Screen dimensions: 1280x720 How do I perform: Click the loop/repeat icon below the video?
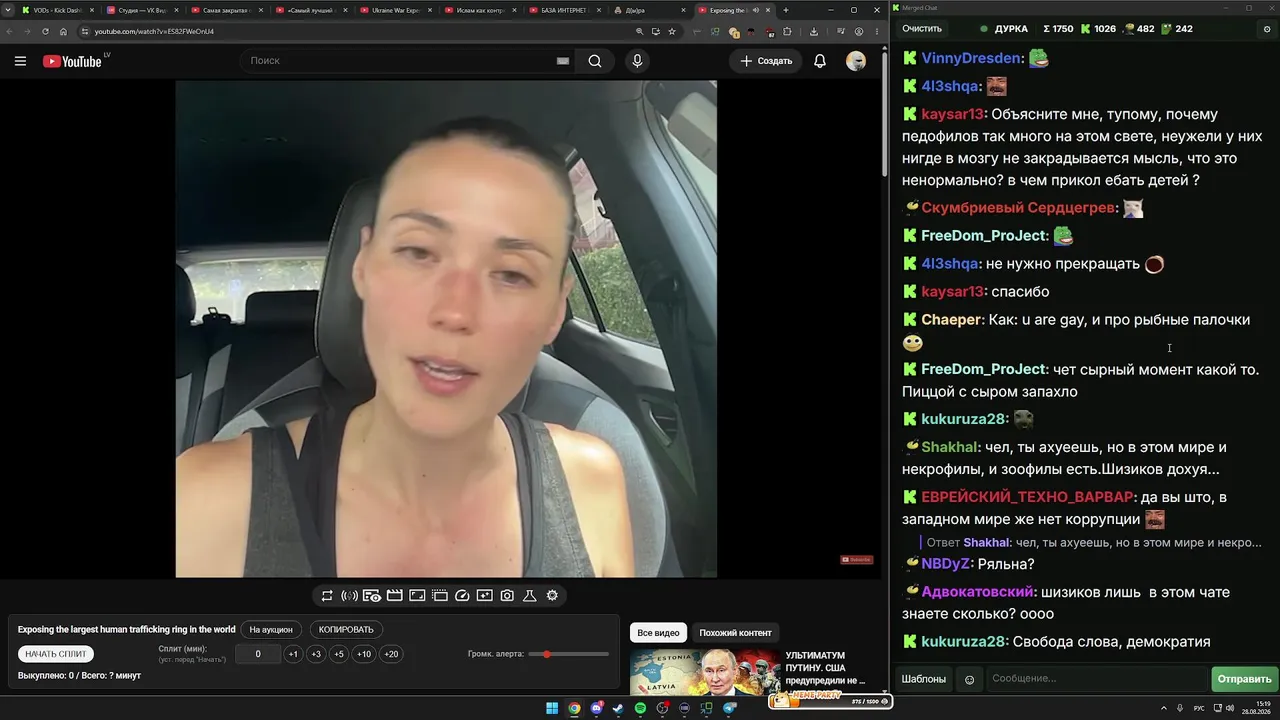pyautogui.click(x=327, y=596)
